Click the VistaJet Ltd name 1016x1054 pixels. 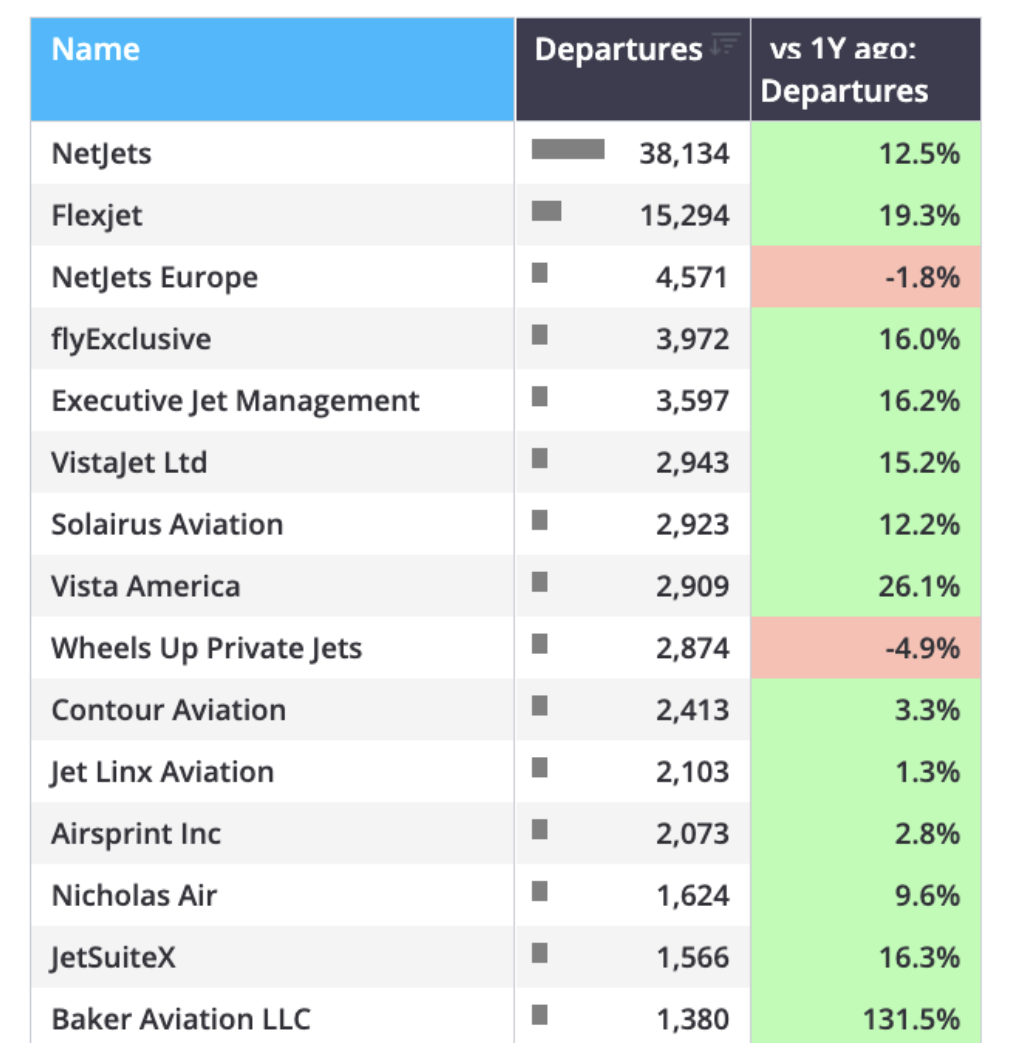pyautogui.click(x=129, y=463)
